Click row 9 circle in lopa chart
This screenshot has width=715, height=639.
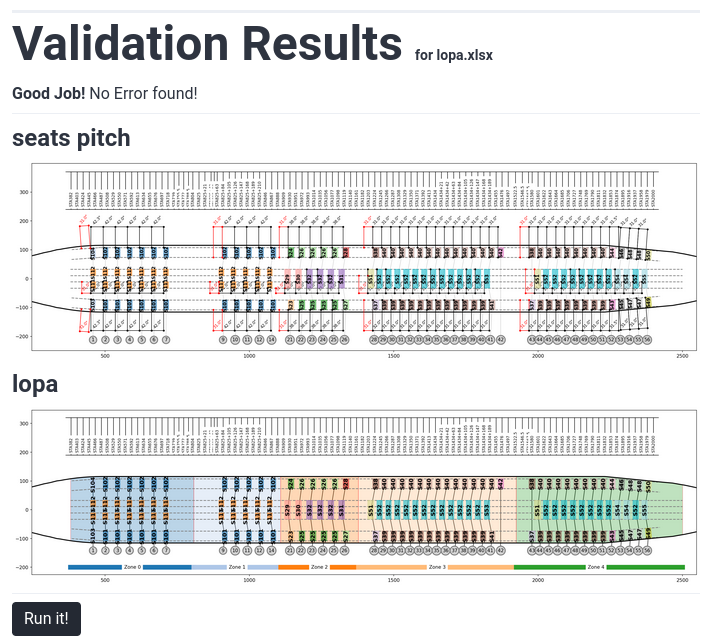pos(223,550)
